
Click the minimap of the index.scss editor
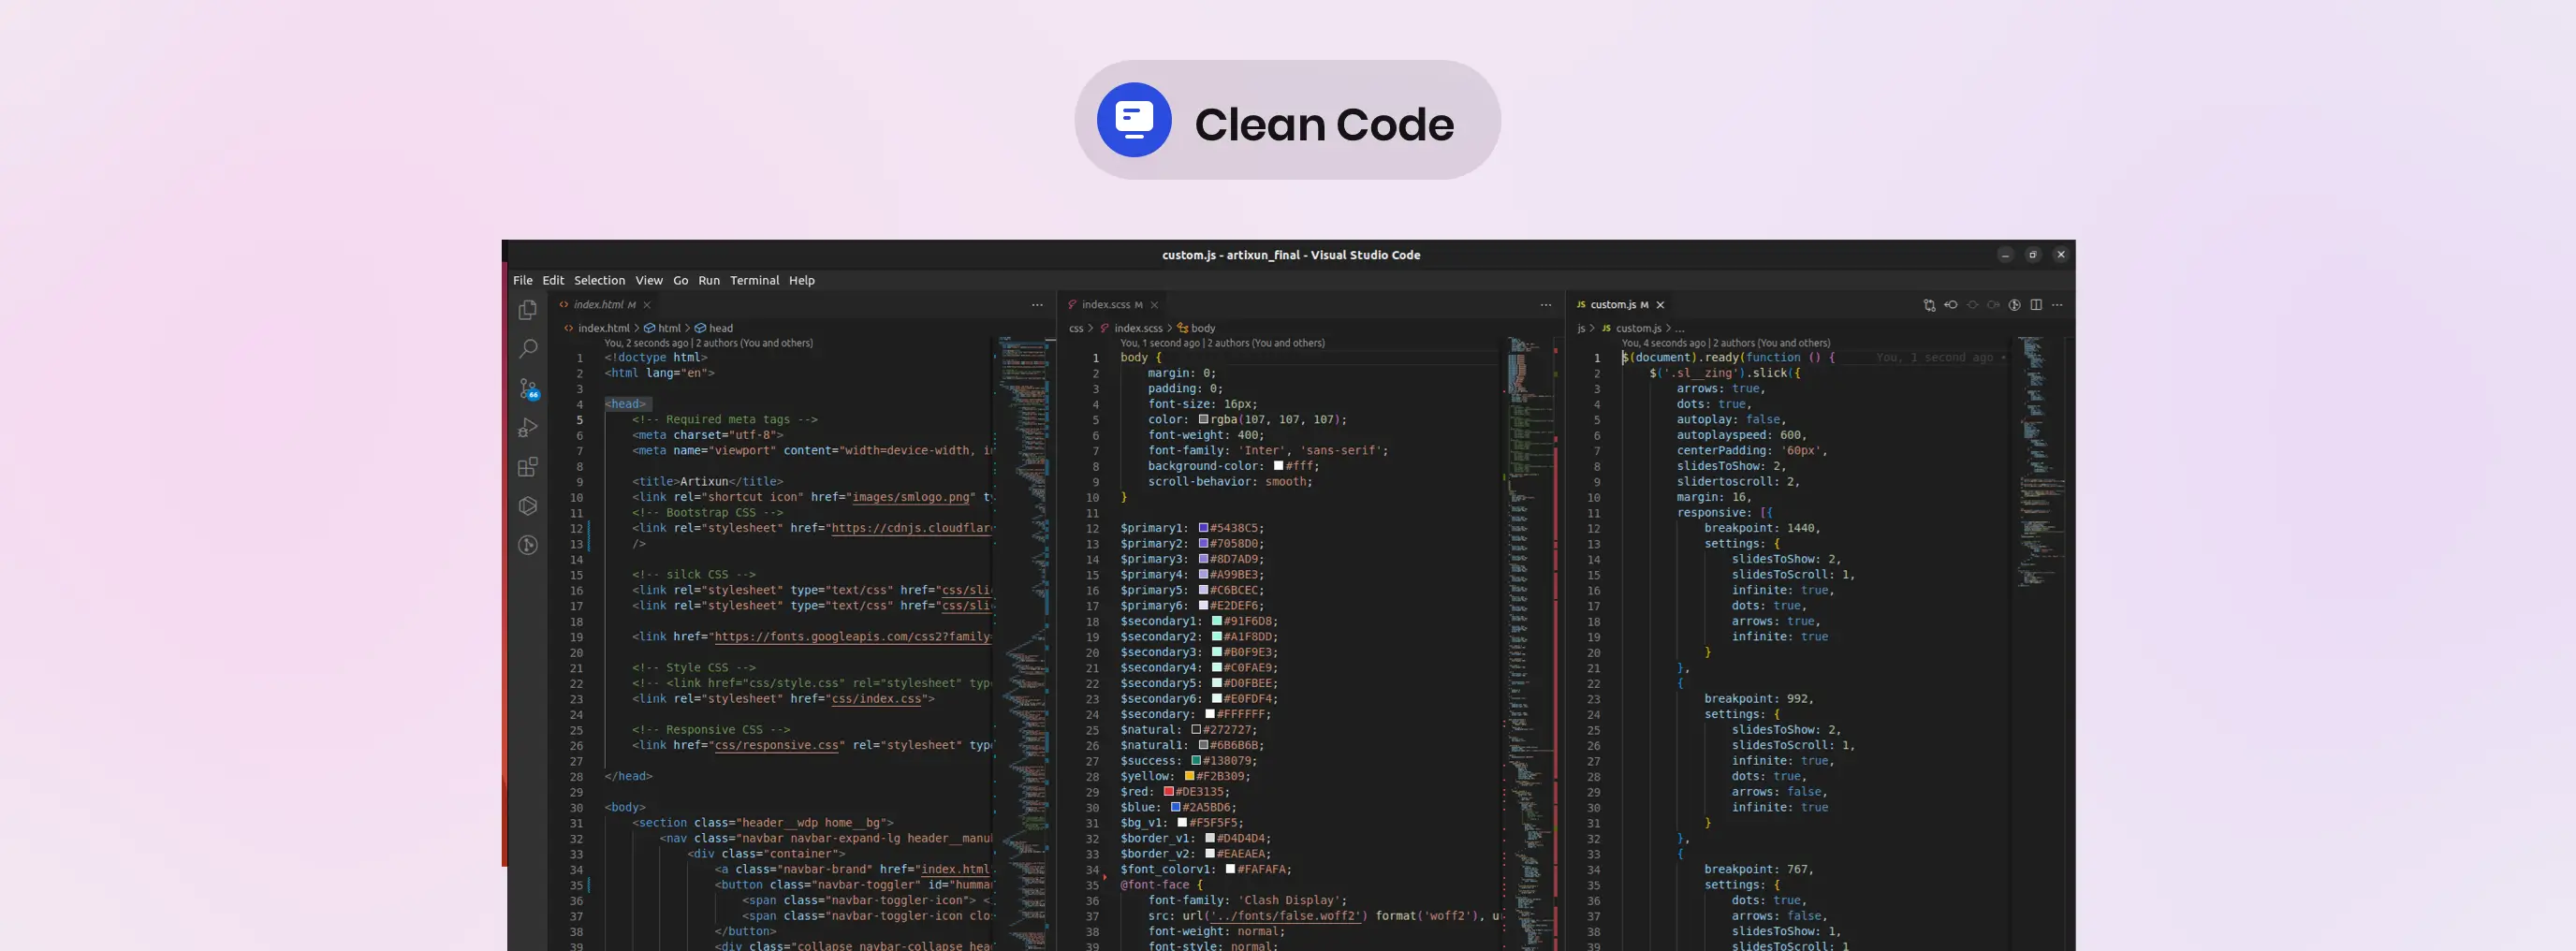pos(1530,644)
